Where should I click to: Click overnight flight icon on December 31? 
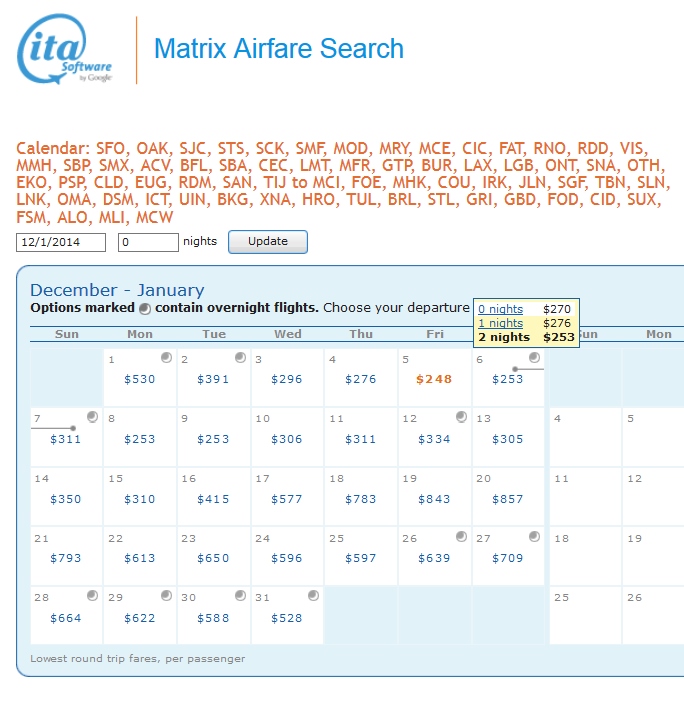[x=313, y=596]
